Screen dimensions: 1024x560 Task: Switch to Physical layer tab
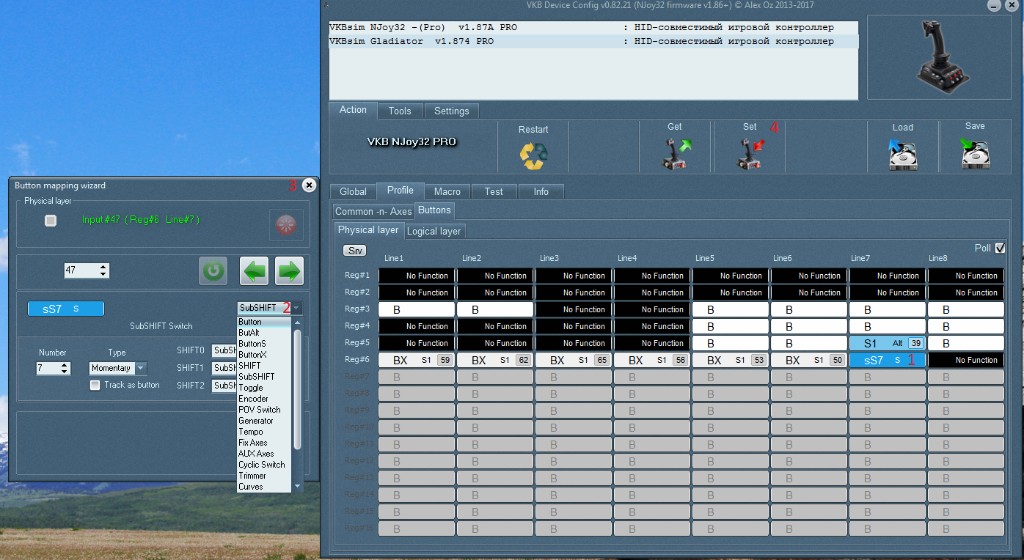tap(368, 230)
